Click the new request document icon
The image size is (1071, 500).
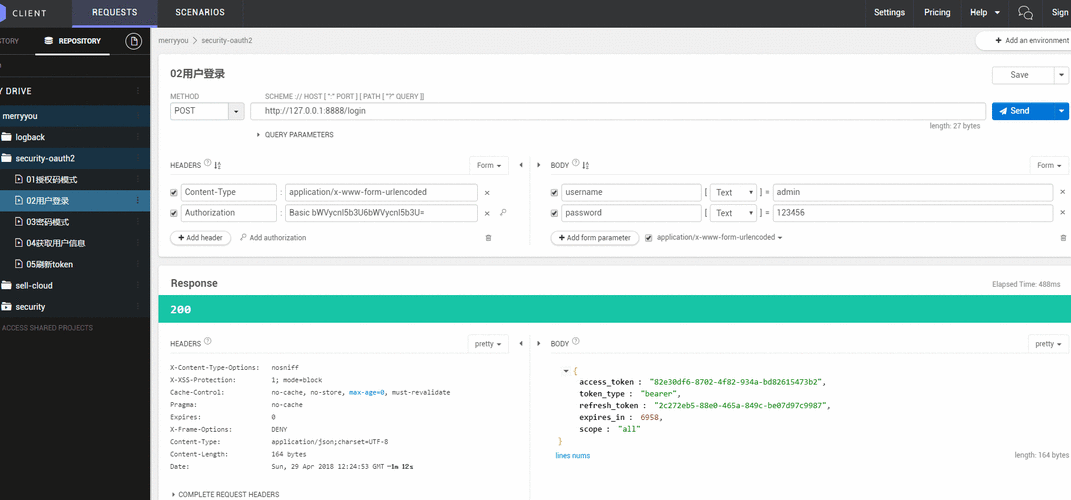[x=133, y=41]
